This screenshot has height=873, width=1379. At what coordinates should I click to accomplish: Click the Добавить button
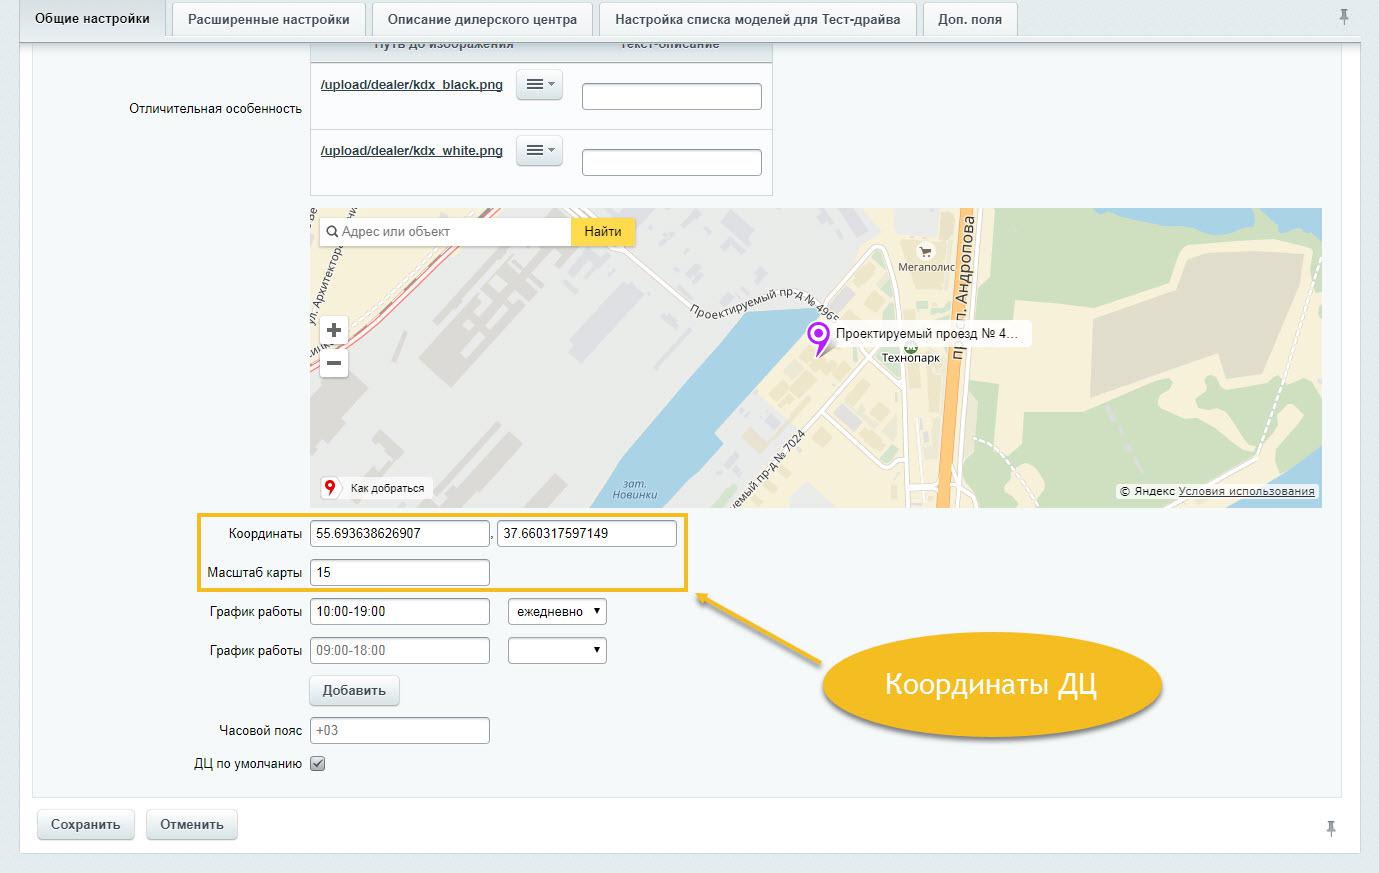point(355,690)
